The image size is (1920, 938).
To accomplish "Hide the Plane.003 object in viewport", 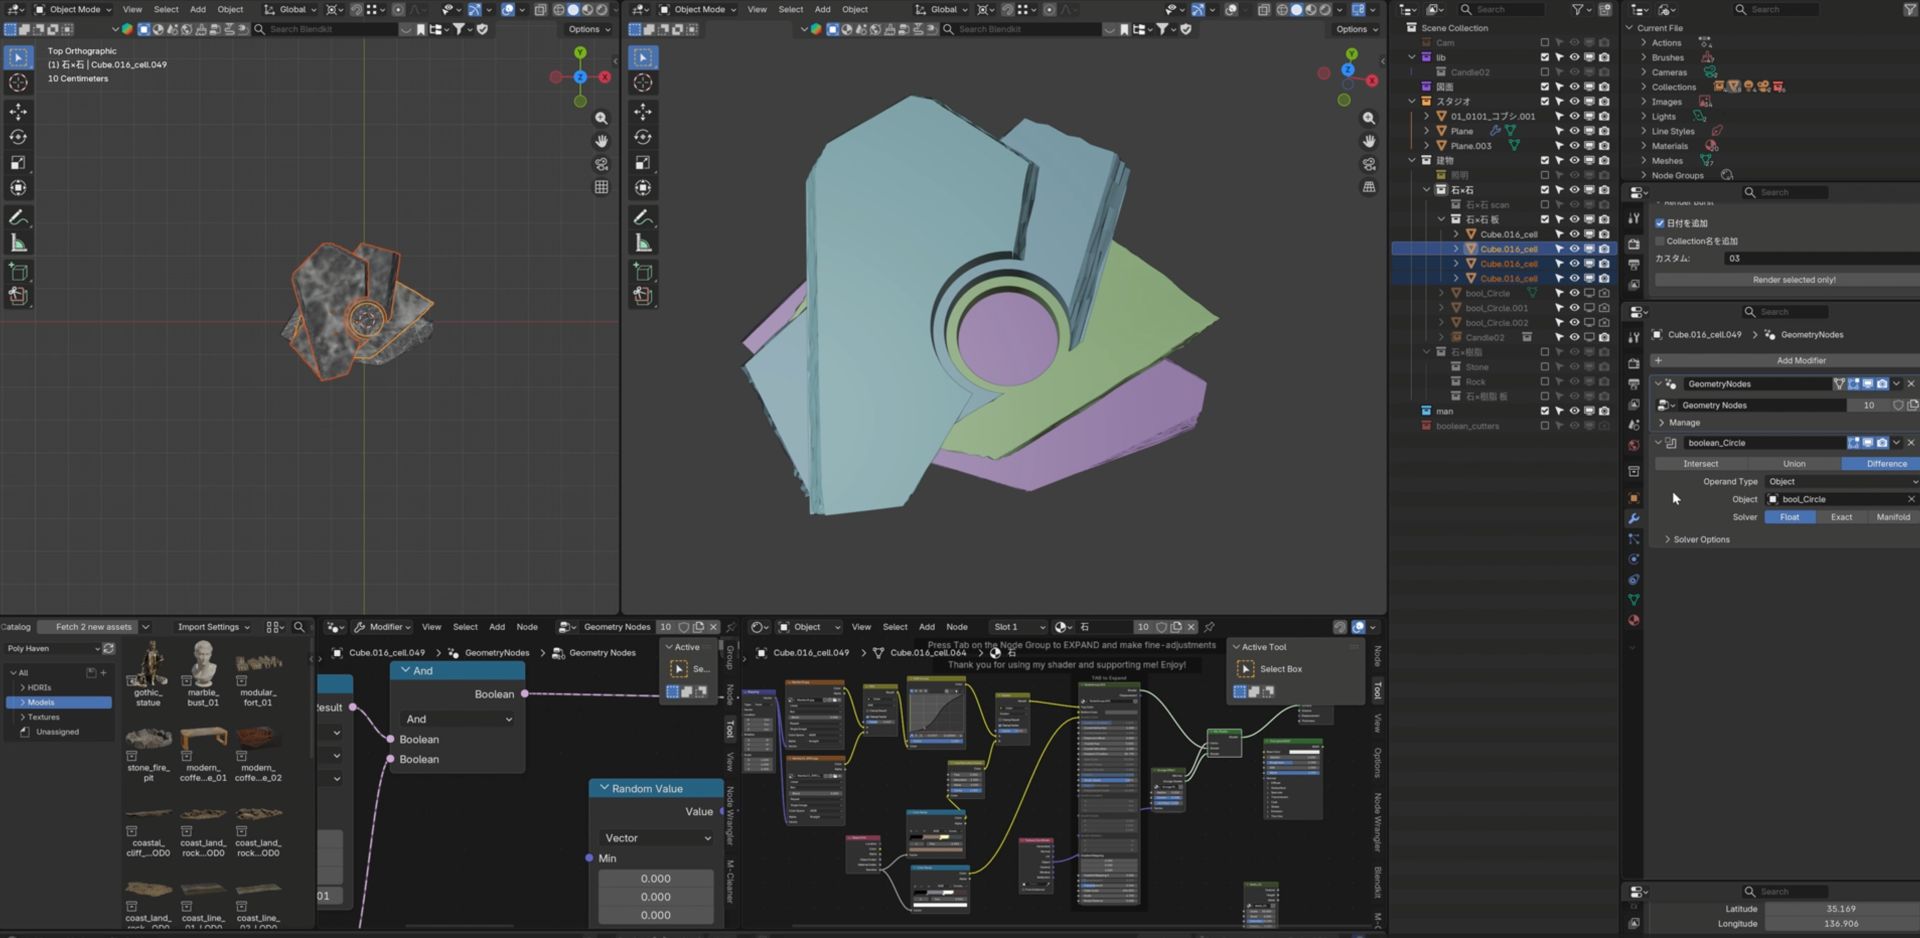I will pyautogui.click(x=1574, y=146).
